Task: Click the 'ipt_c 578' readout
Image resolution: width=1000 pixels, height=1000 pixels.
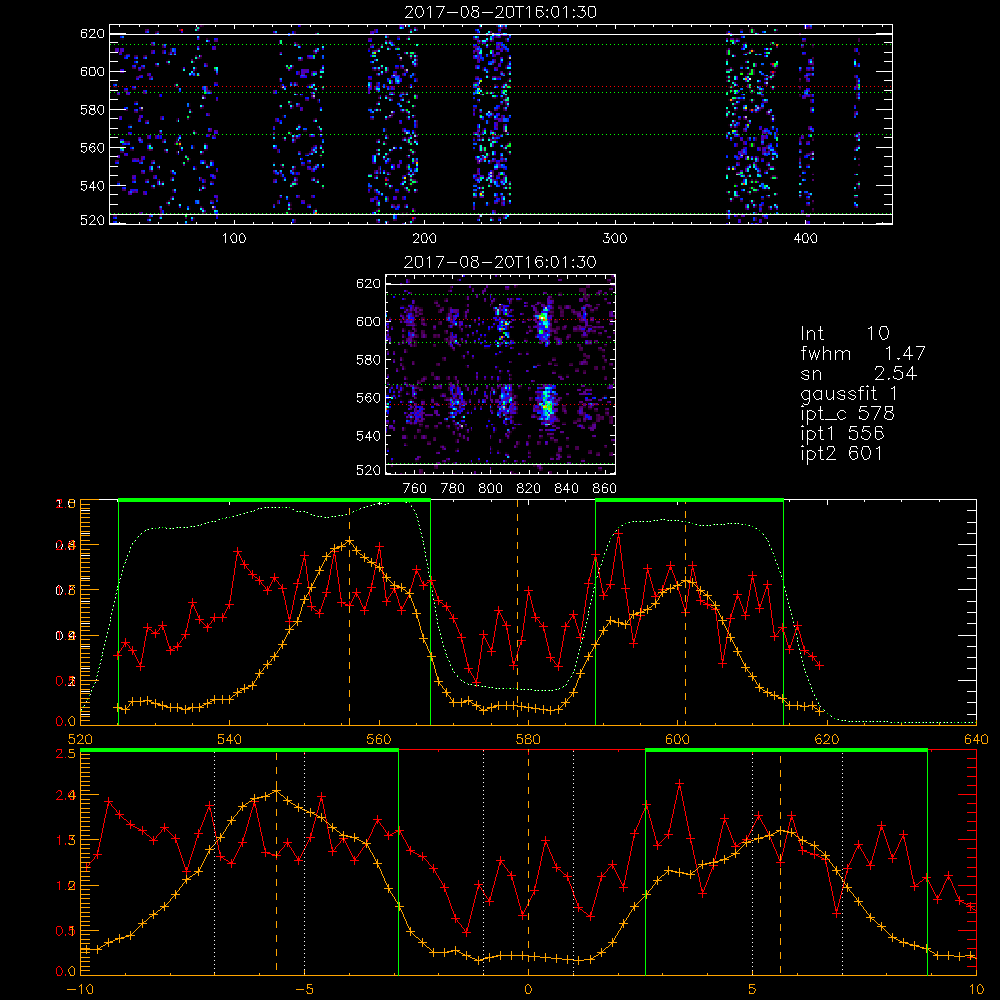Action: coord(848,414)
